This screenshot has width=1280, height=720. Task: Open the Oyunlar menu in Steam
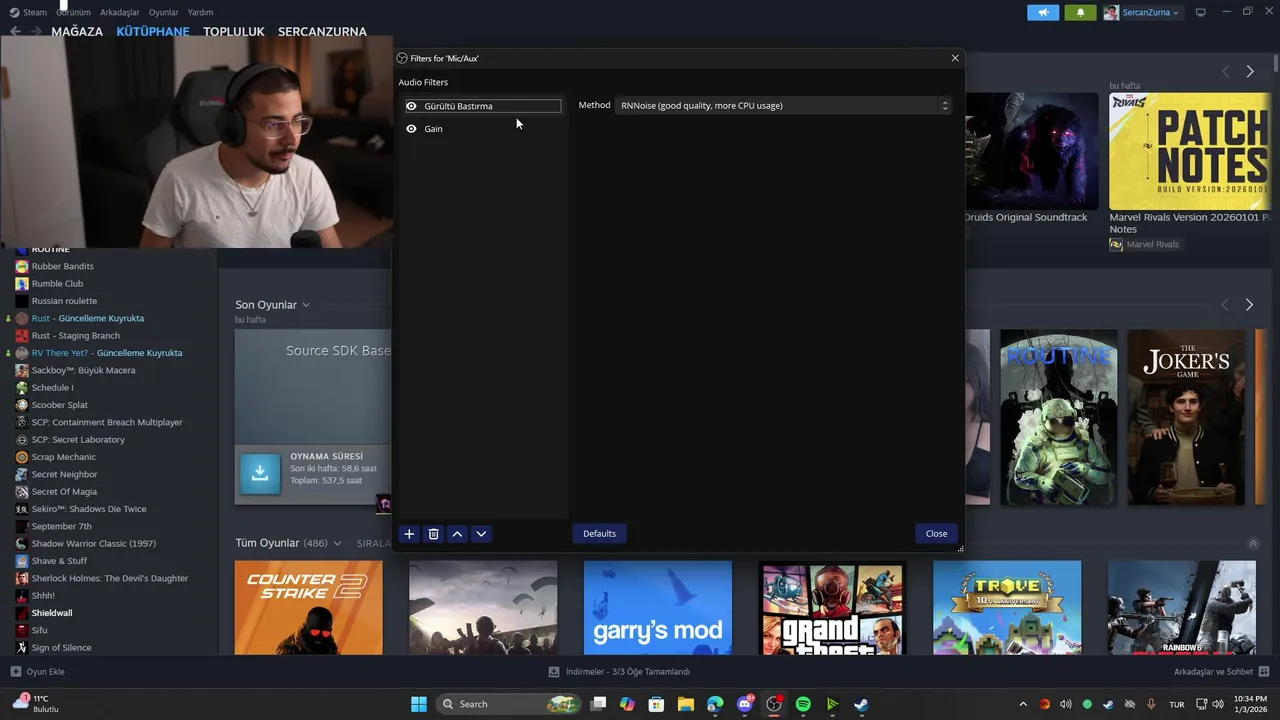click(163, 12)
